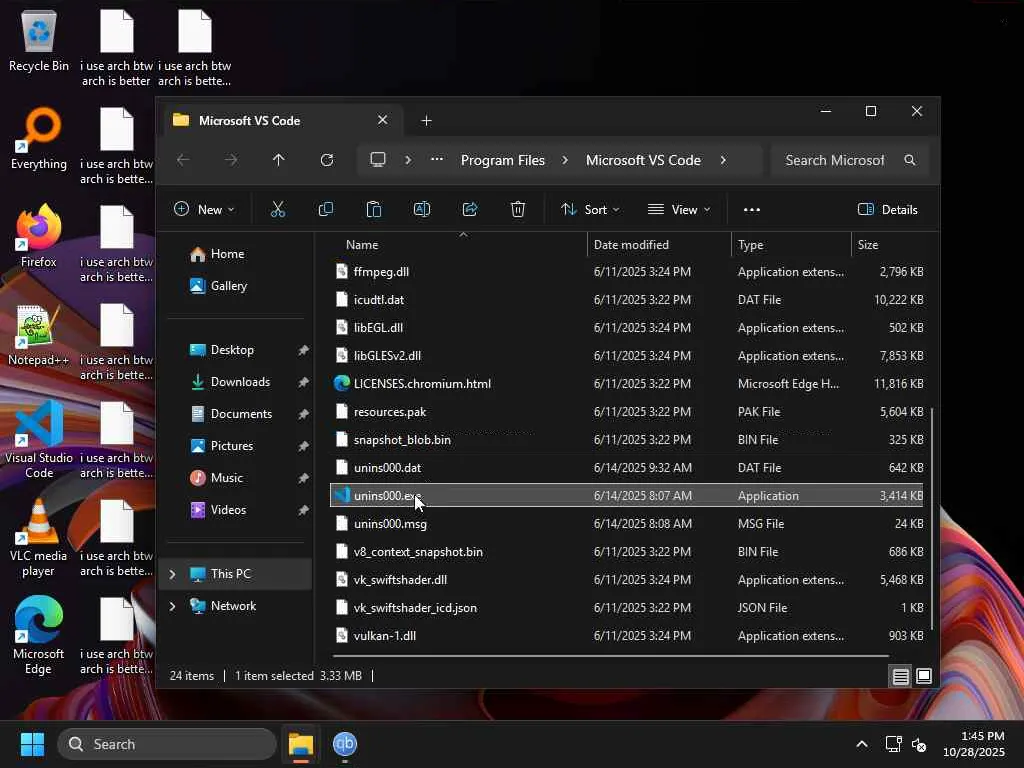Click the Rename icon in toolbar

coord(422,210)
